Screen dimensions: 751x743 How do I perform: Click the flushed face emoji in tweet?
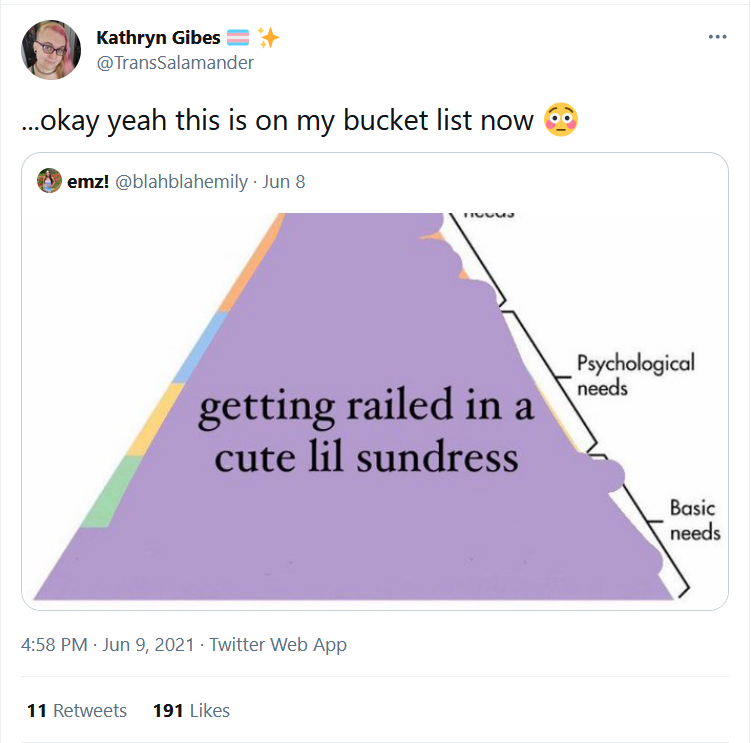point(561,119)
